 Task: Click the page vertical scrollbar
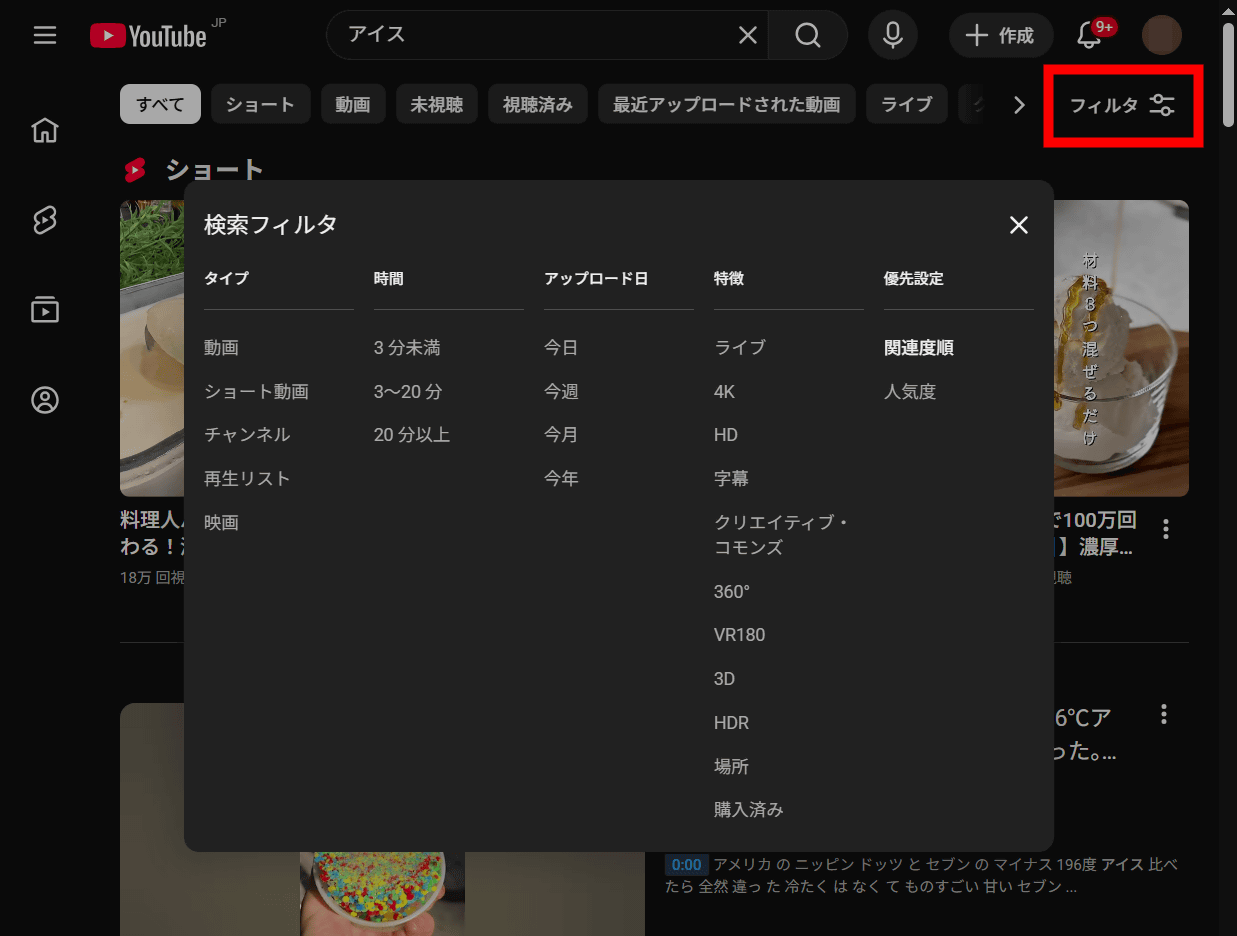(x=1228, y=75)
